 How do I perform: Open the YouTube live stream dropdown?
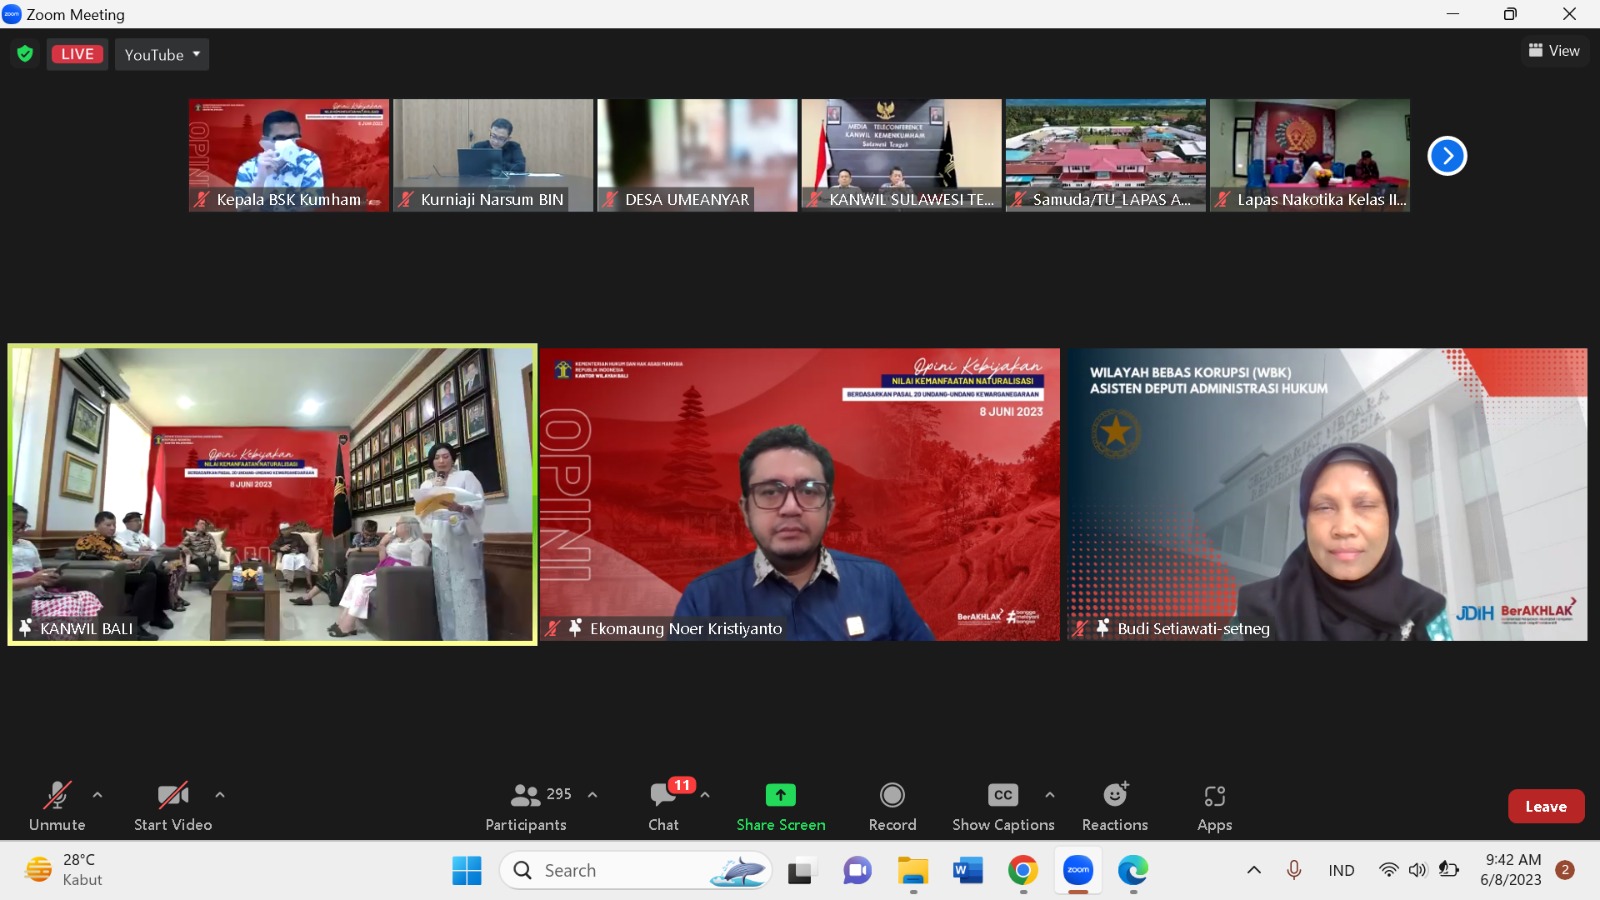162,54
